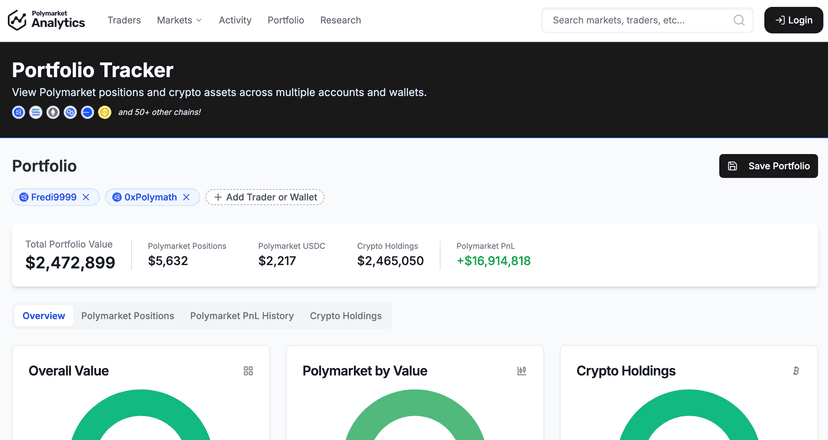
Task: Click the $2,217 Polymarket USDC value
Action: pos(277,261)
